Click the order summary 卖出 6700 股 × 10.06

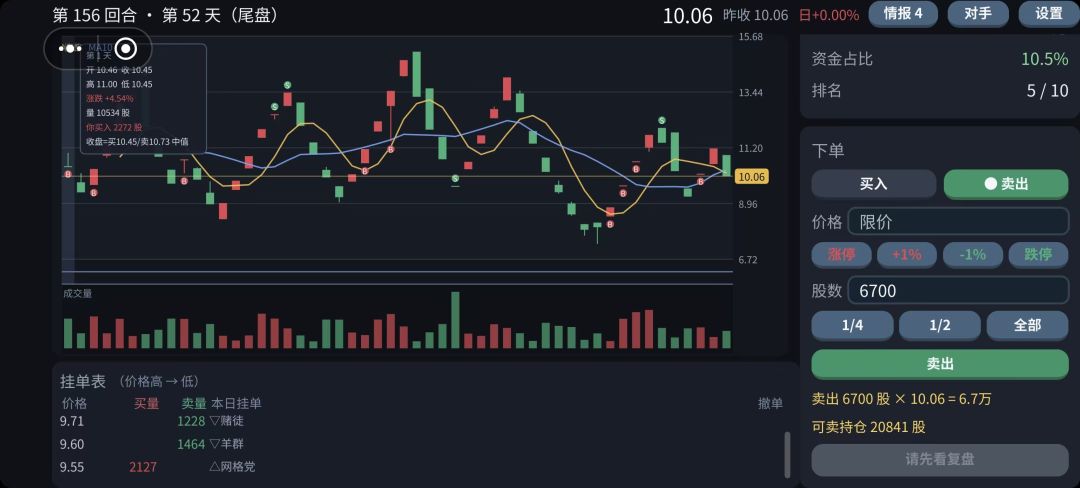pos(902,399)
